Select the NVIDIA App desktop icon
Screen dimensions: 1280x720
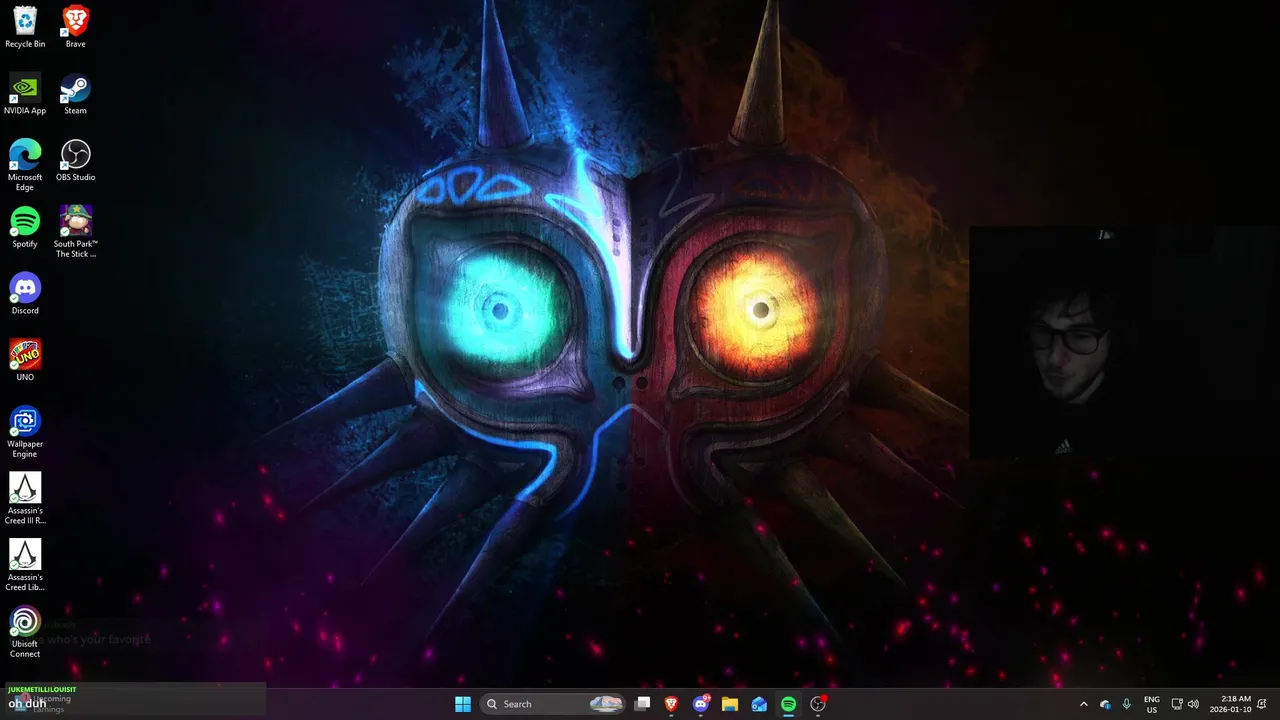click(25, 94)
